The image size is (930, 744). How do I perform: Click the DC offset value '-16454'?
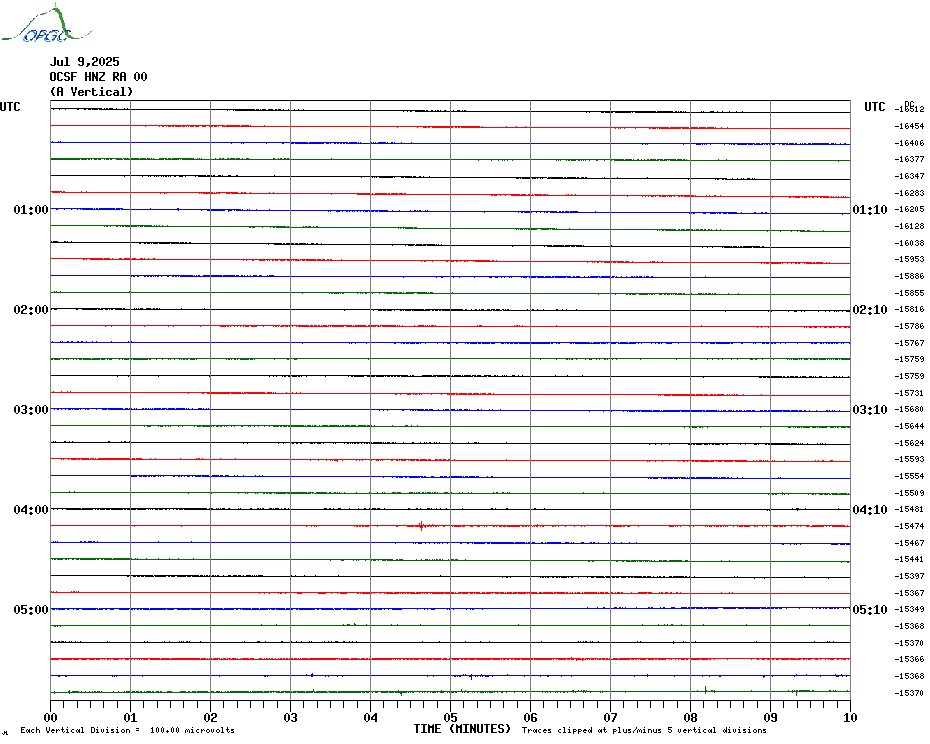point(909,126)
